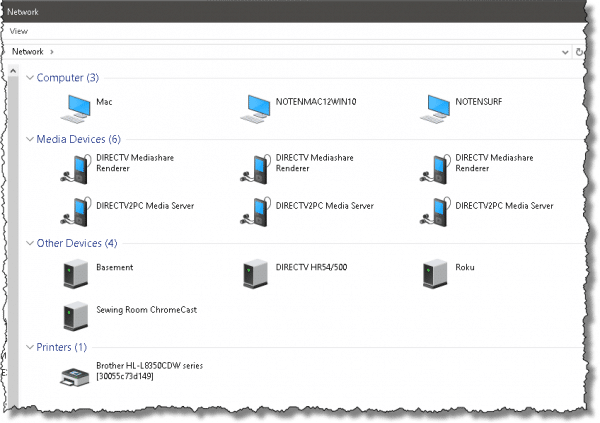Click the Computer (3) group header

coord(68,78)
